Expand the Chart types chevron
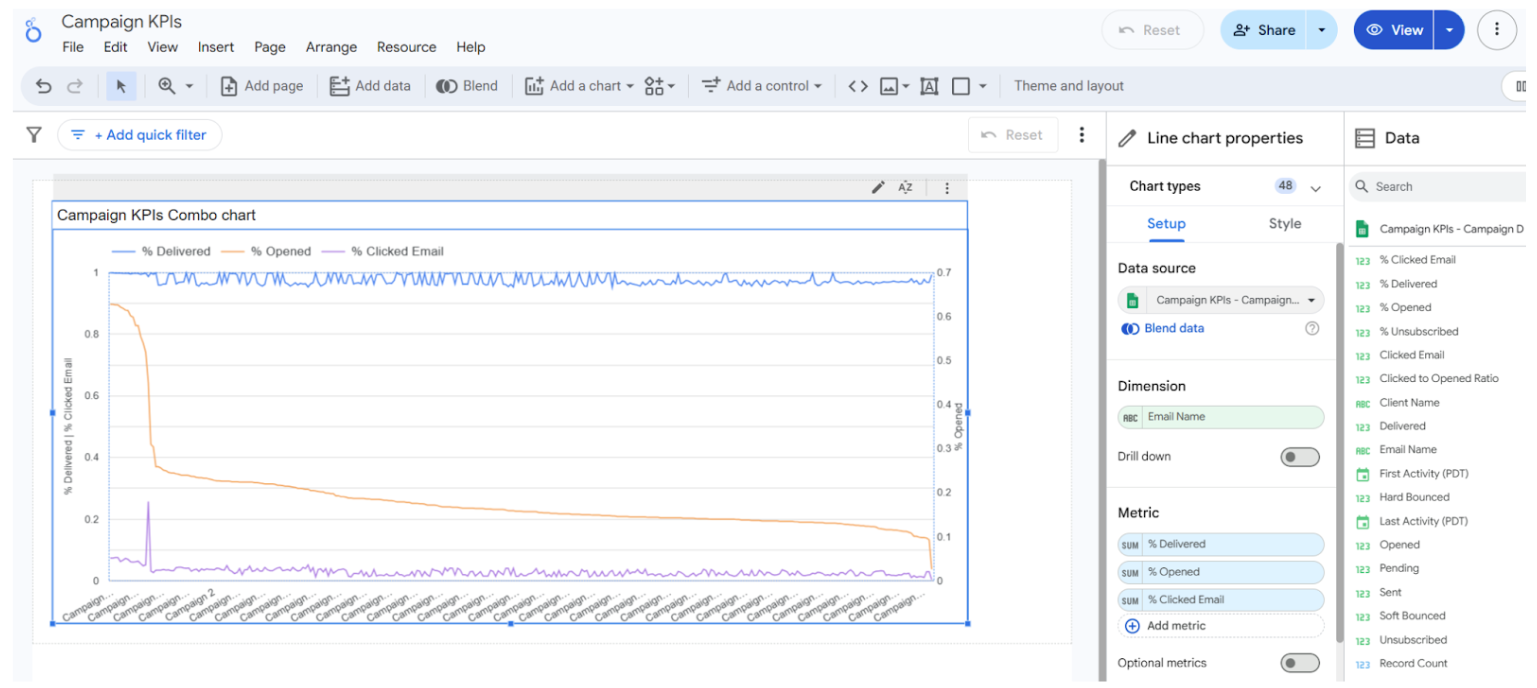The height and width of the screenshot is (688, 1537). click(1315, 187)
